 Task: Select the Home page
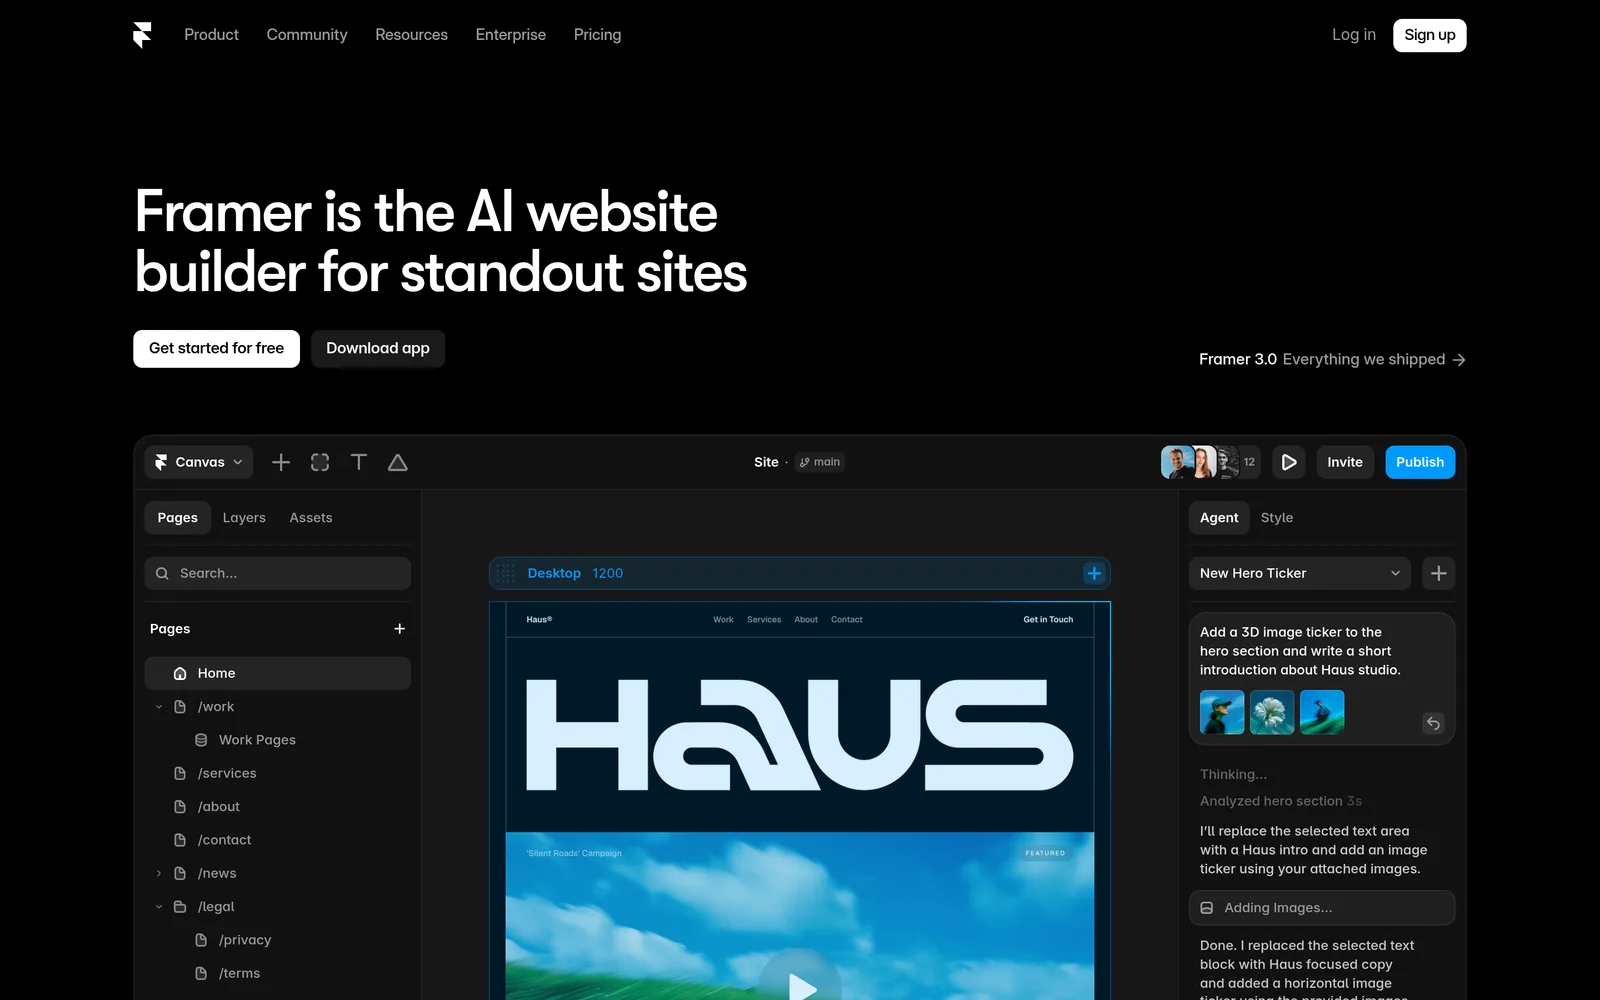[278, 673]
